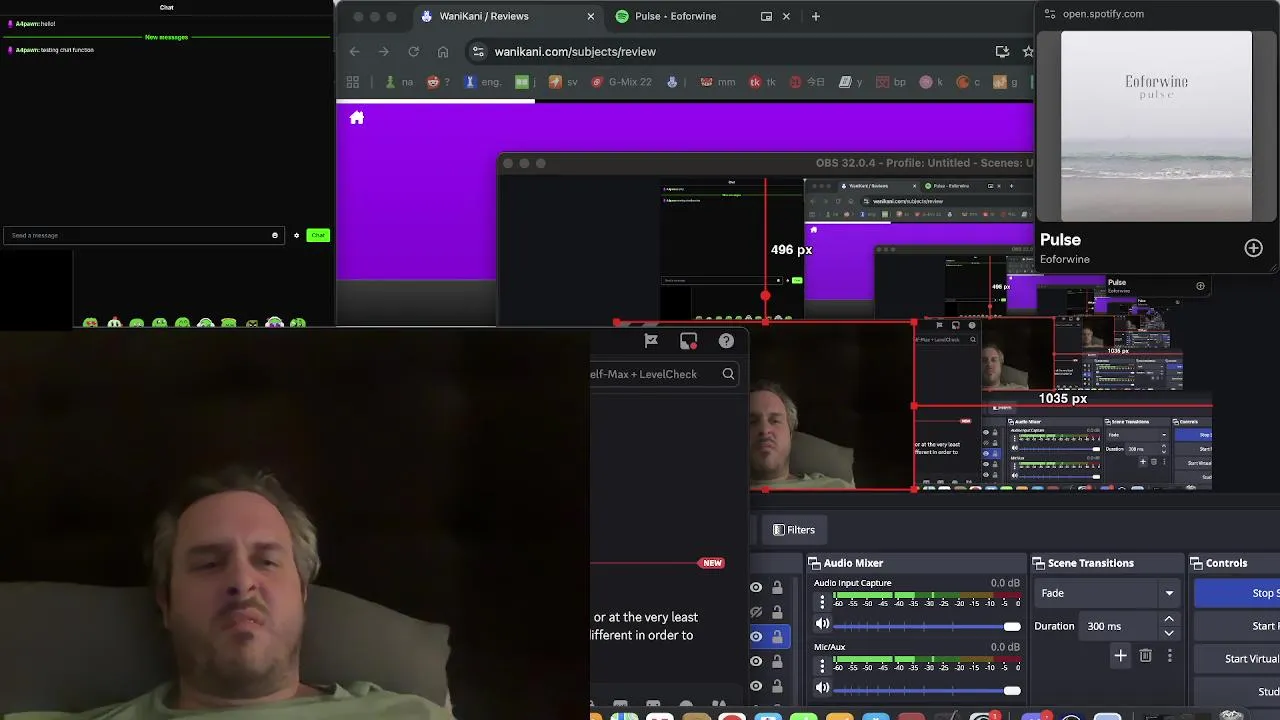Toggle visibility of the first source
The width and height of the screenshot is (1280, 720).
[756, 588]
